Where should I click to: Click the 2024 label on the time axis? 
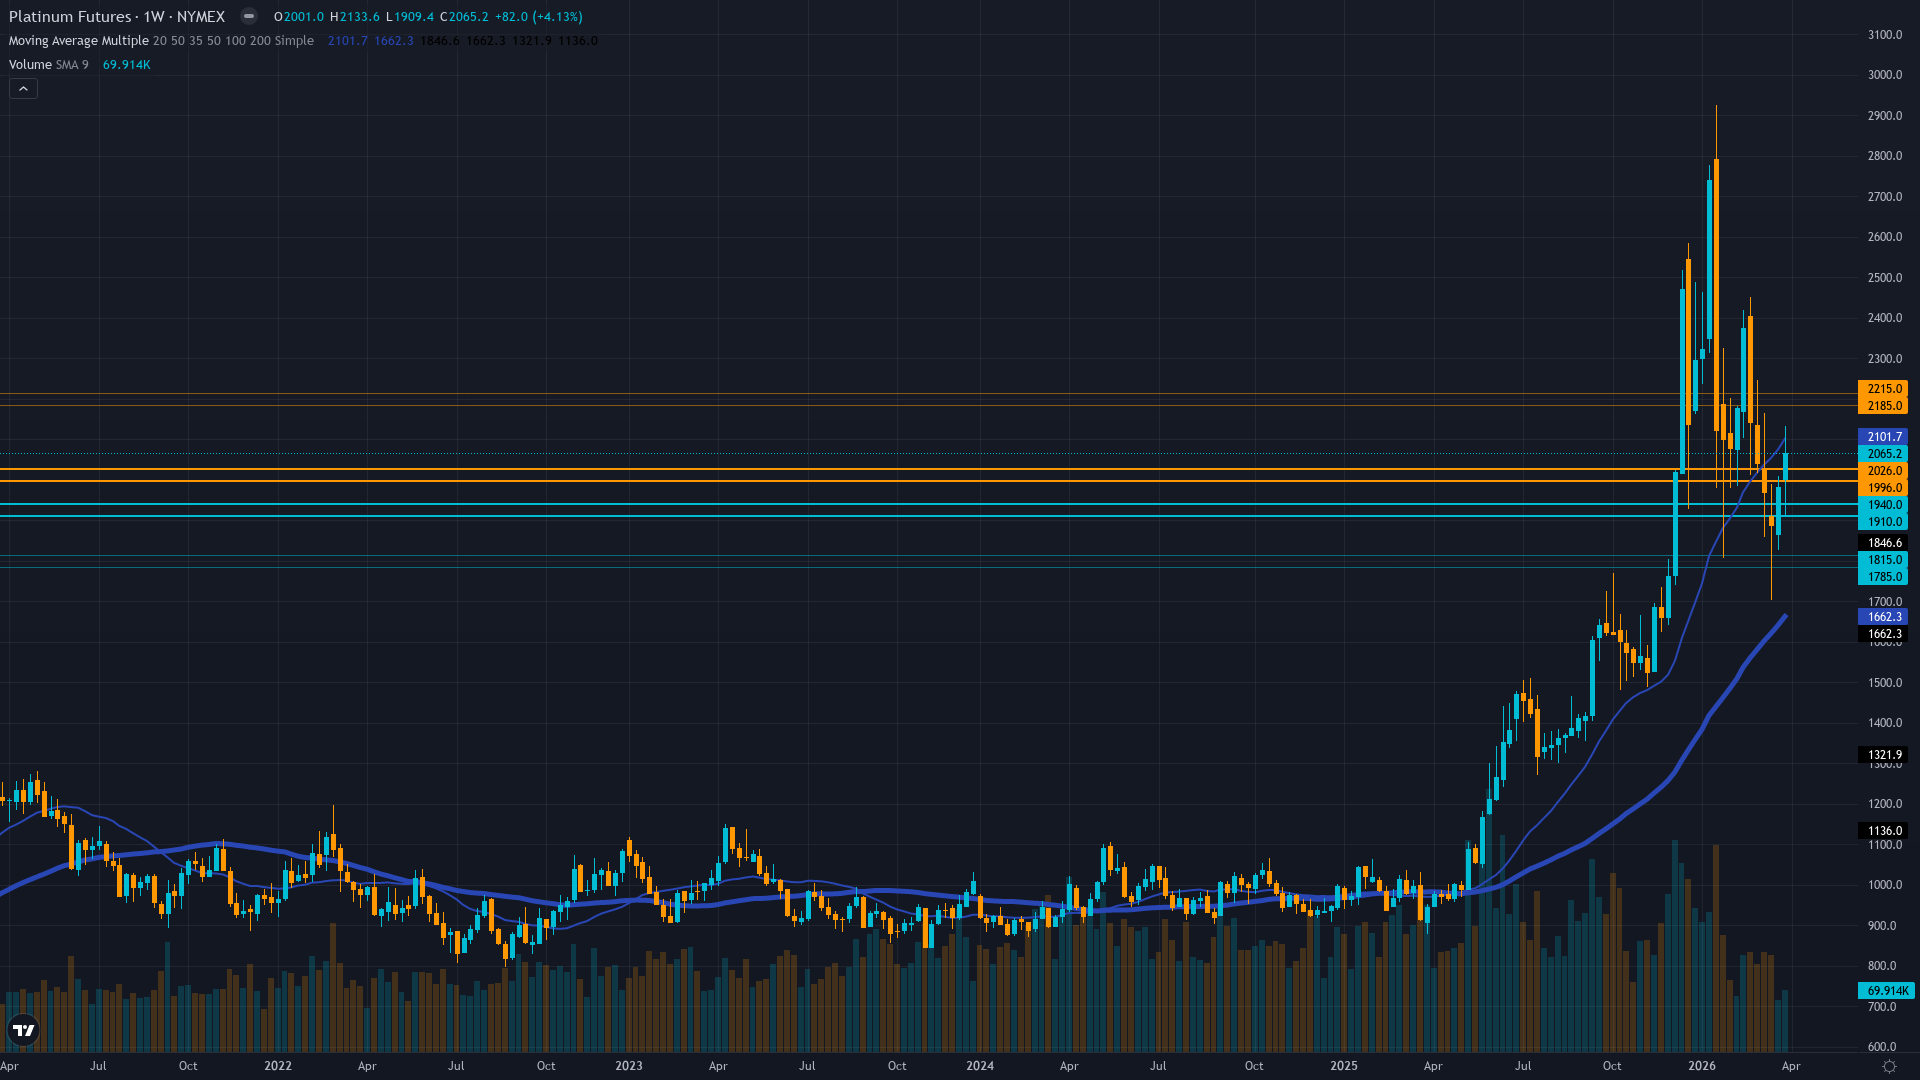(x=980, y=1066)
